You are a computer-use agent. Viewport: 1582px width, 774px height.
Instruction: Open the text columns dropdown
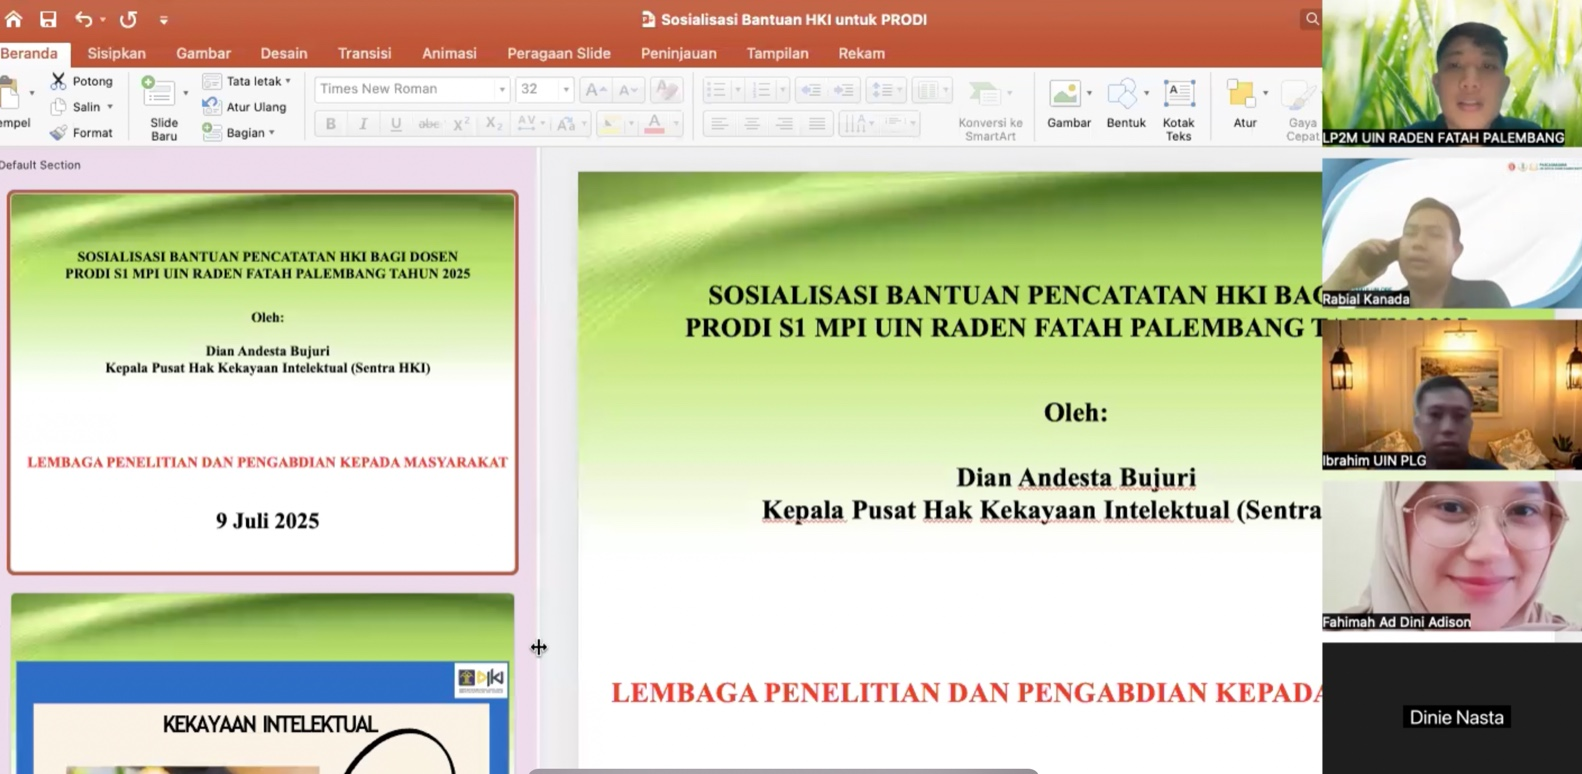point(946,90)
